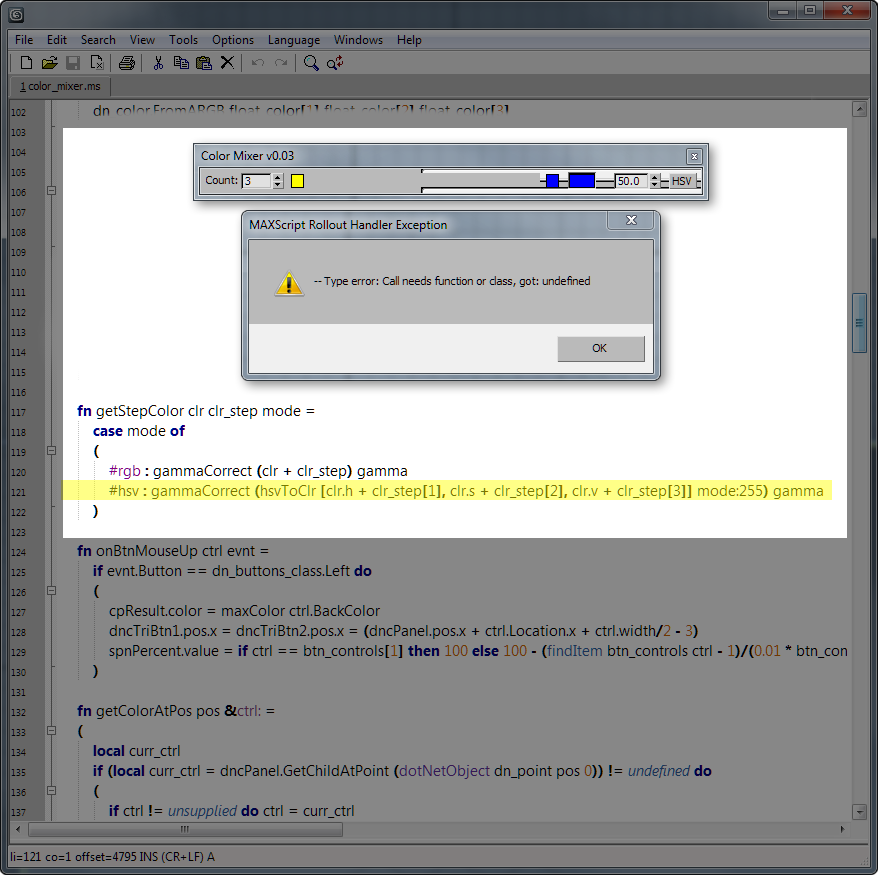Viewport: 878px width, 875px height.
Task: Toggle the HSV mode button in Color Mixer
Action: pos(682,181)
